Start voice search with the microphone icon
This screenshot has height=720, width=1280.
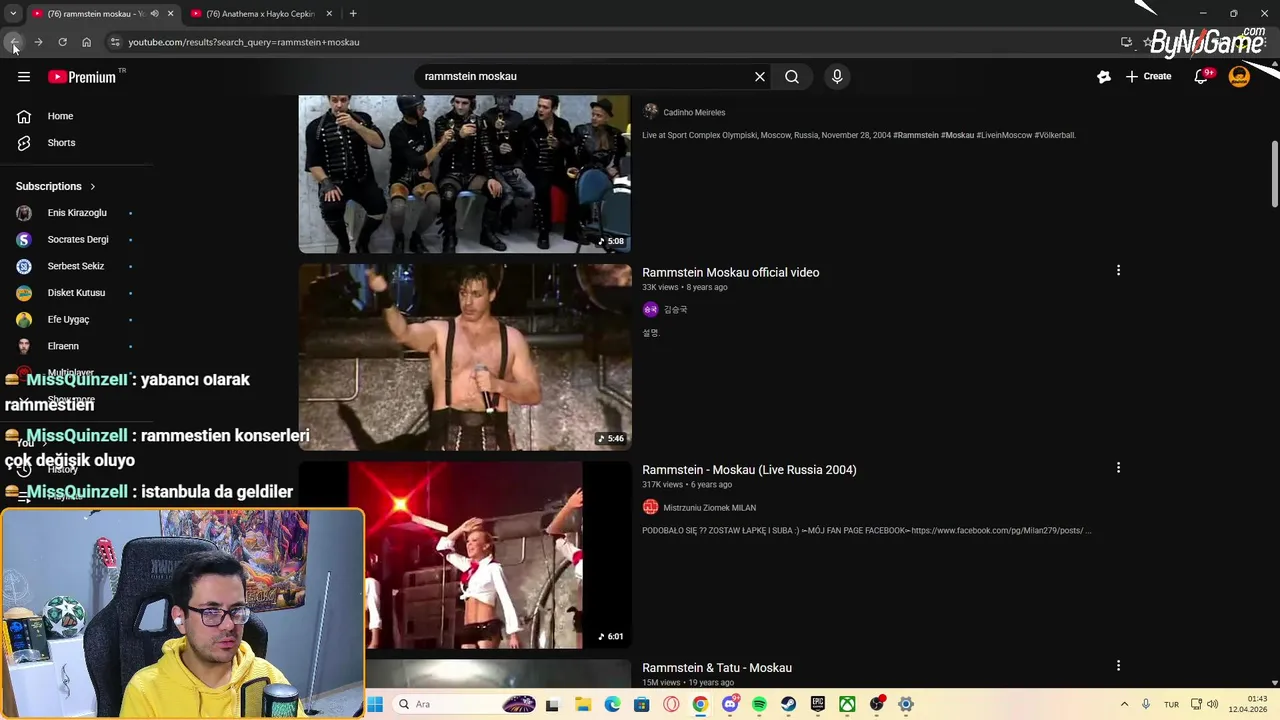(x=837, y=76)
